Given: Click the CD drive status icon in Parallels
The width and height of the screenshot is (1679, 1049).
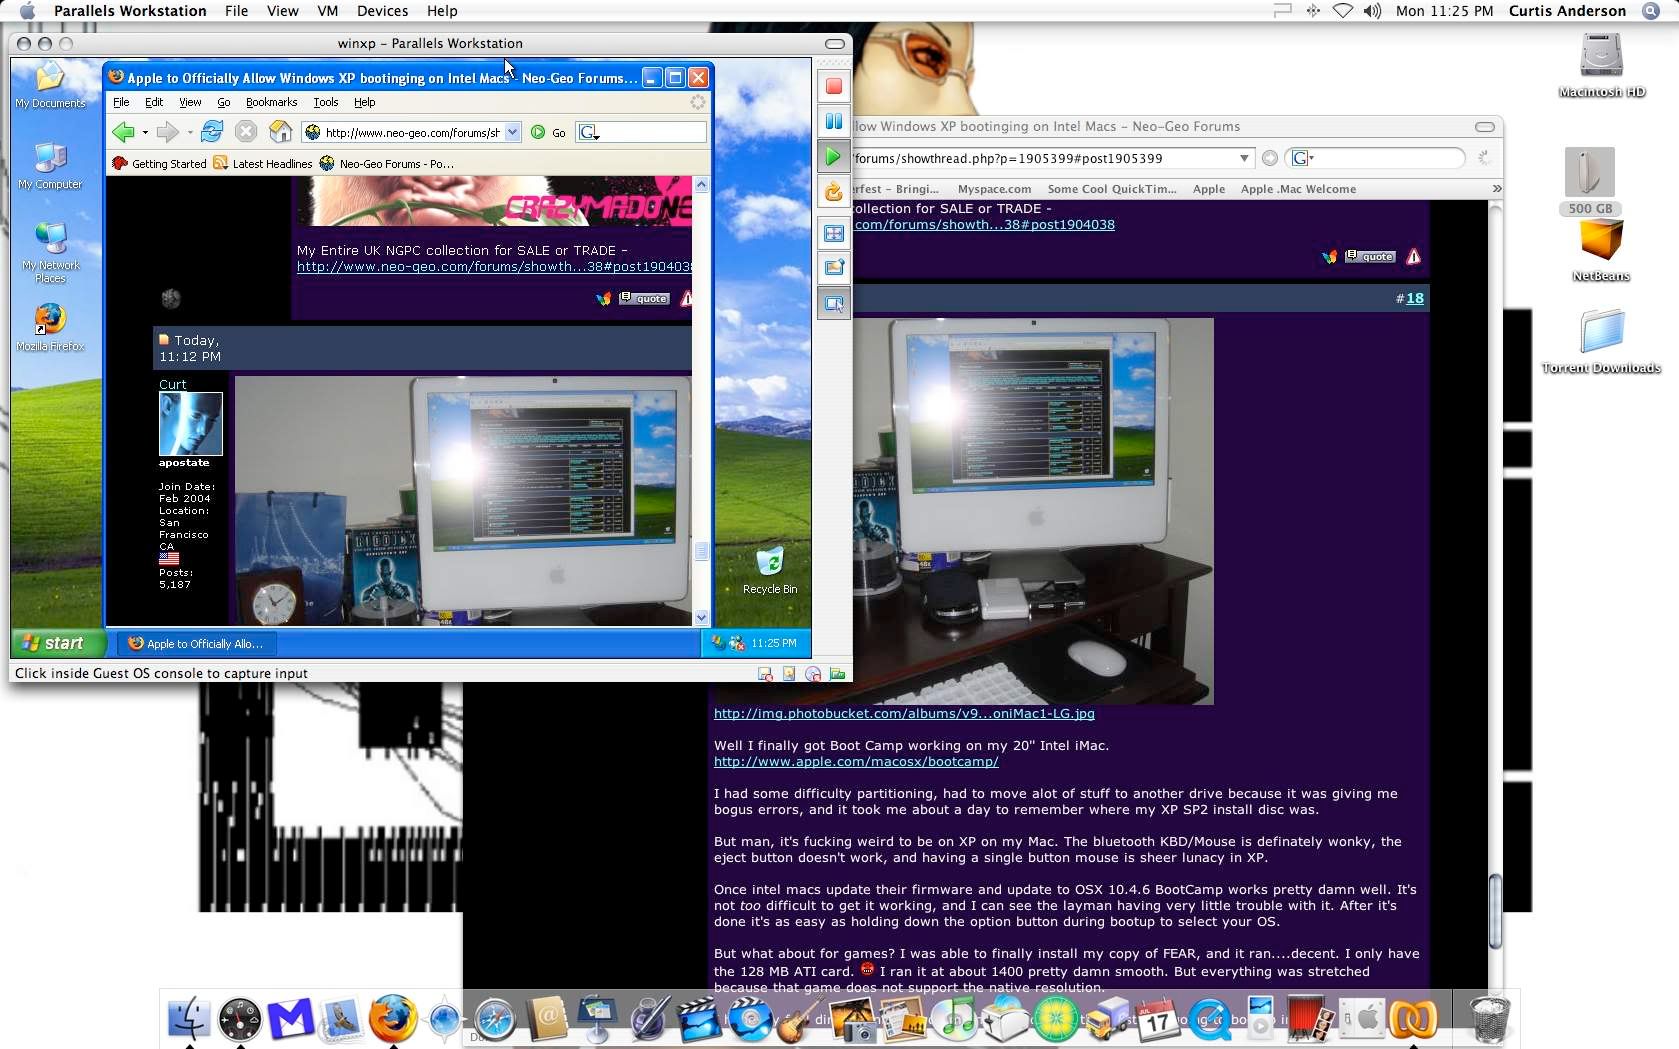Looking at the screenshot, I should 813,674.
